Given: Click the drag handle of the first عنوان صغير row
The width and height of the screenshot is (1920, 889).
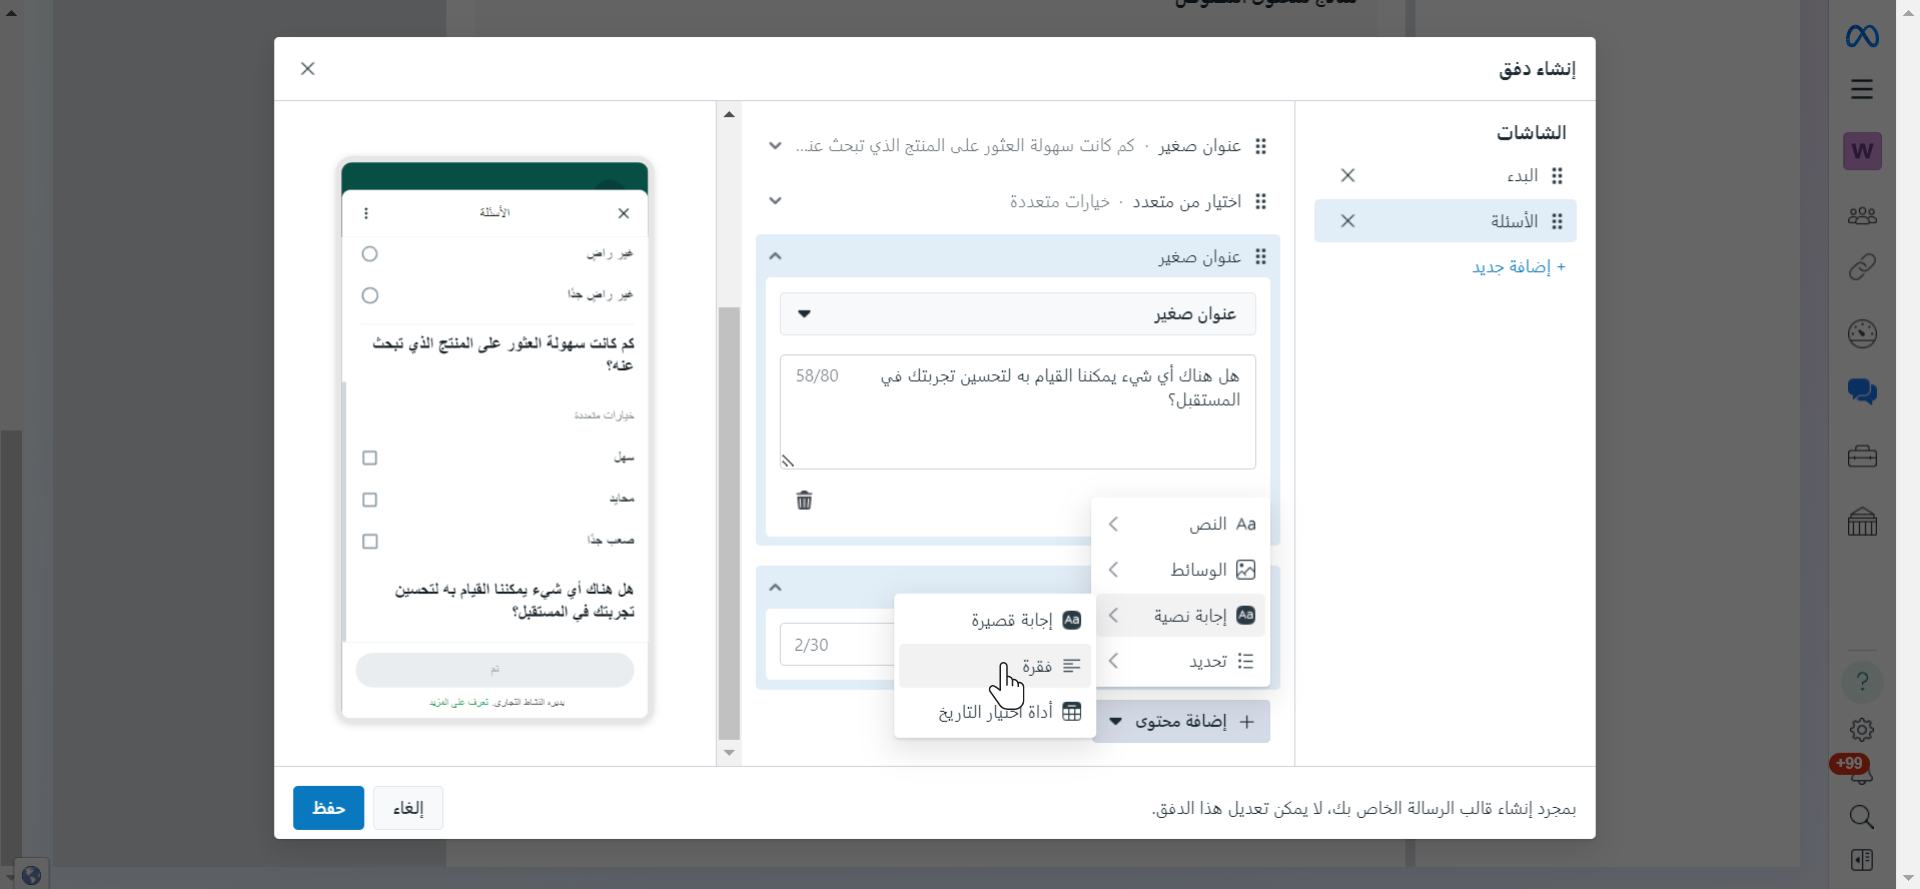Looking at the screenshot, I should pyautogui.click(x=1261, y=146).
